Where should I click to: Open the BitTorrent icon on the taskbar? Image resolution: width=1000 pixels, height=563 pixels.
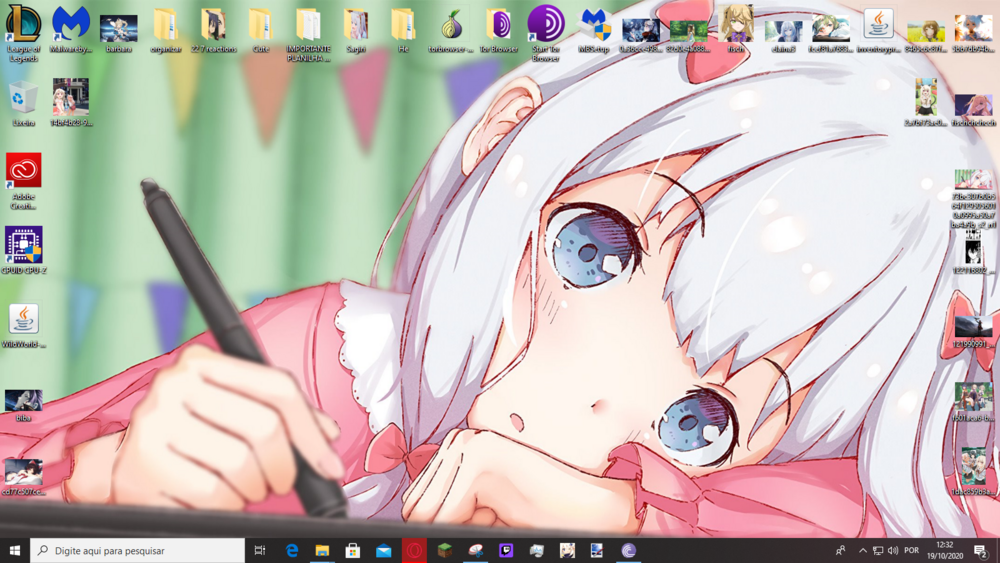pos(628,550)
